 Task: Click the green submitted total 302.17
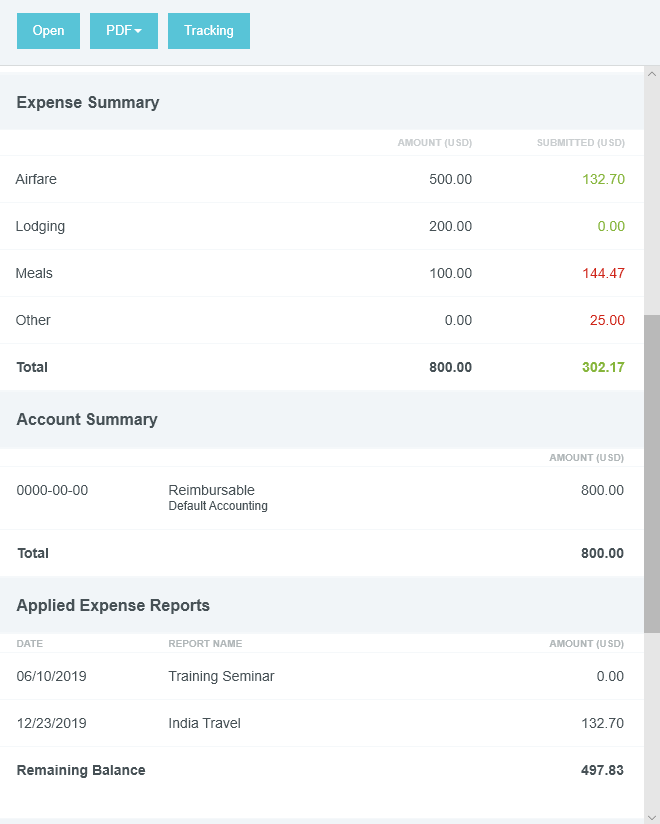[603, 368]
